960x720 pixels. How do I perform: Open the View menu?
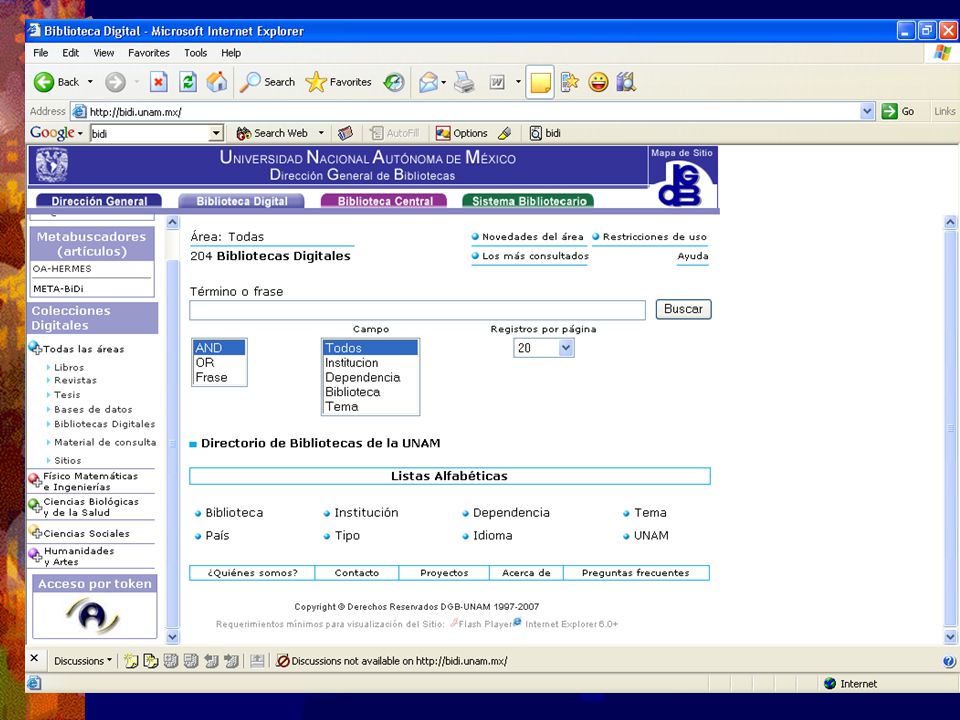[103, 53]
